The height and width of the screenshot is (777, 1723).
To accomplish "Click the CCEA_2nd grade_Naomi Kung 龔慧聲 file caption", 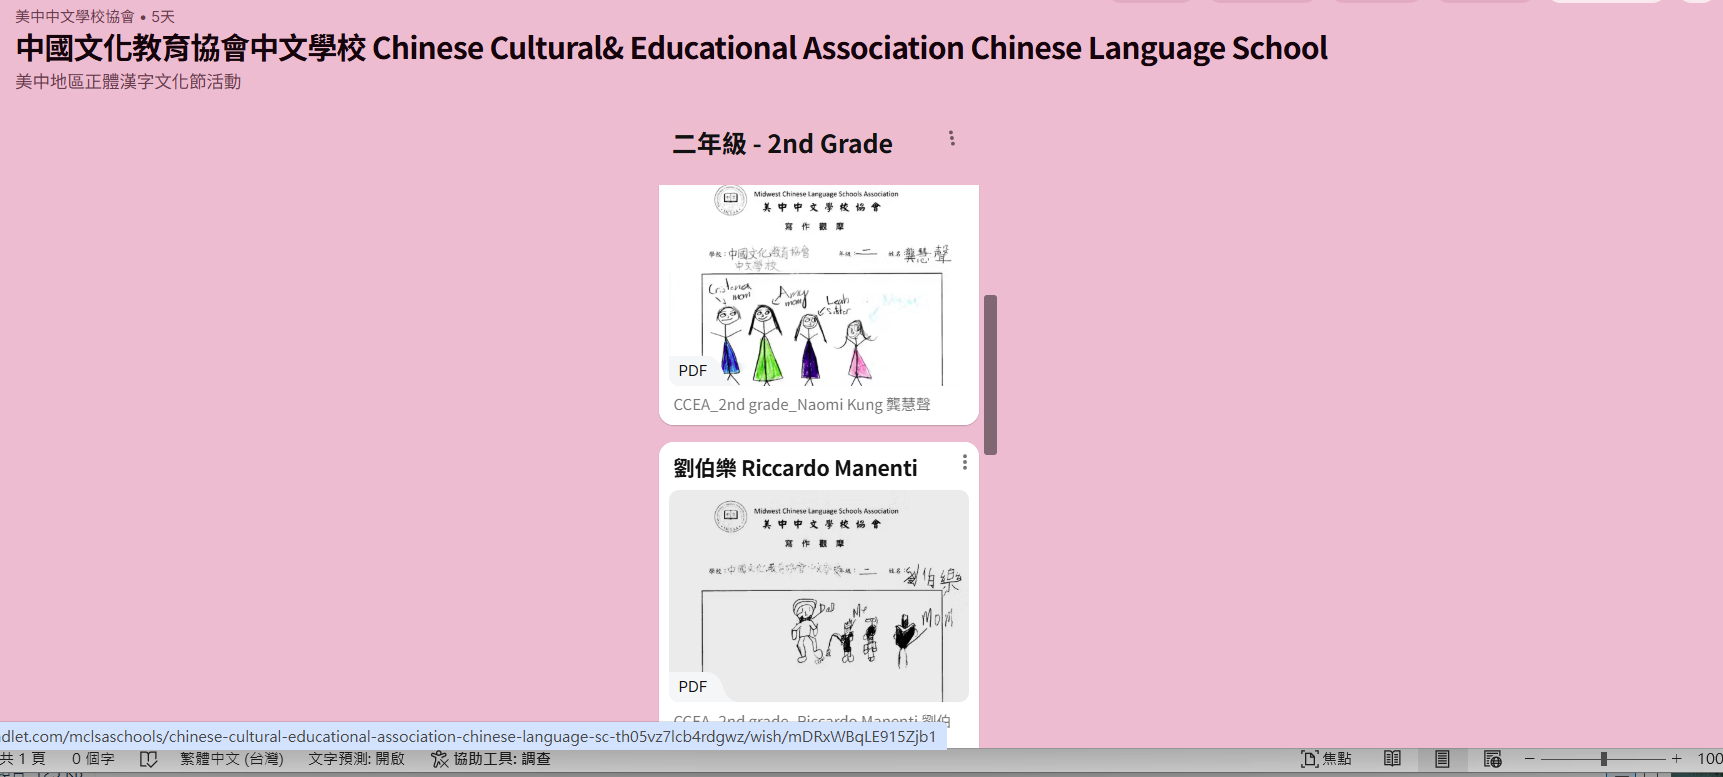I will point(802,405).
